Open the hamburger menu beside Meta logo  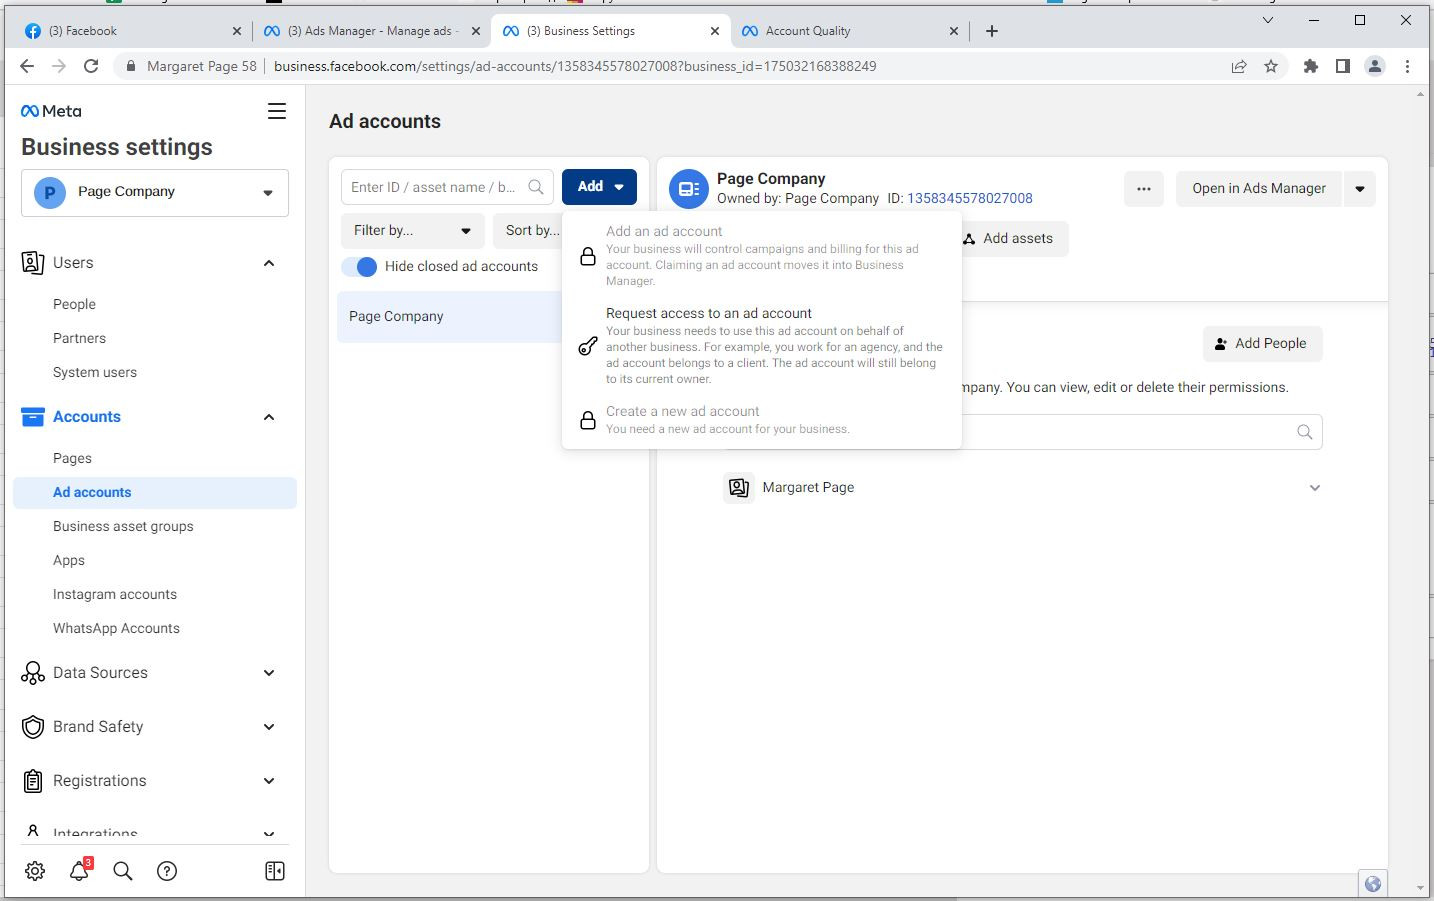tap(277, 111)
